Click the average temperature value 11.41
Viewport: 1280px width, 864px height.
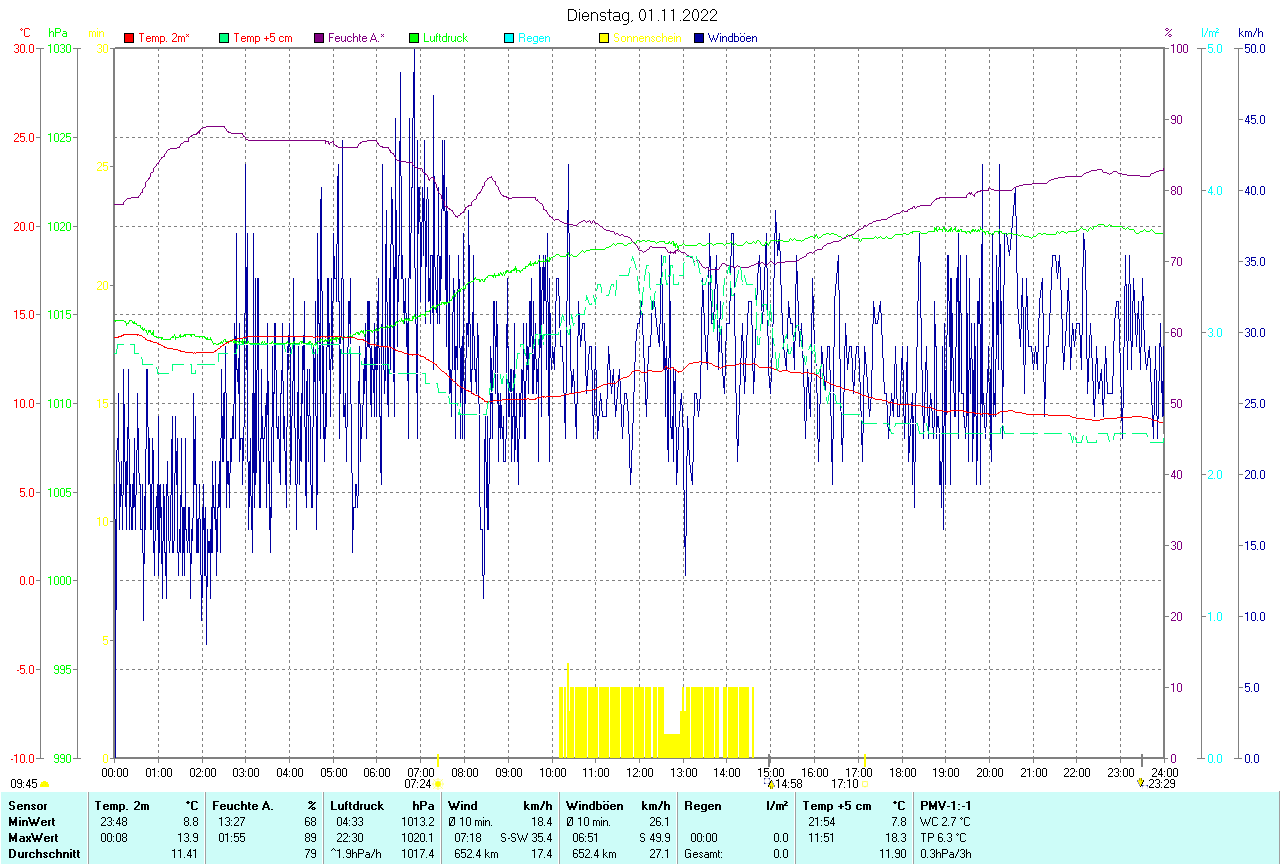pos(185,853)
